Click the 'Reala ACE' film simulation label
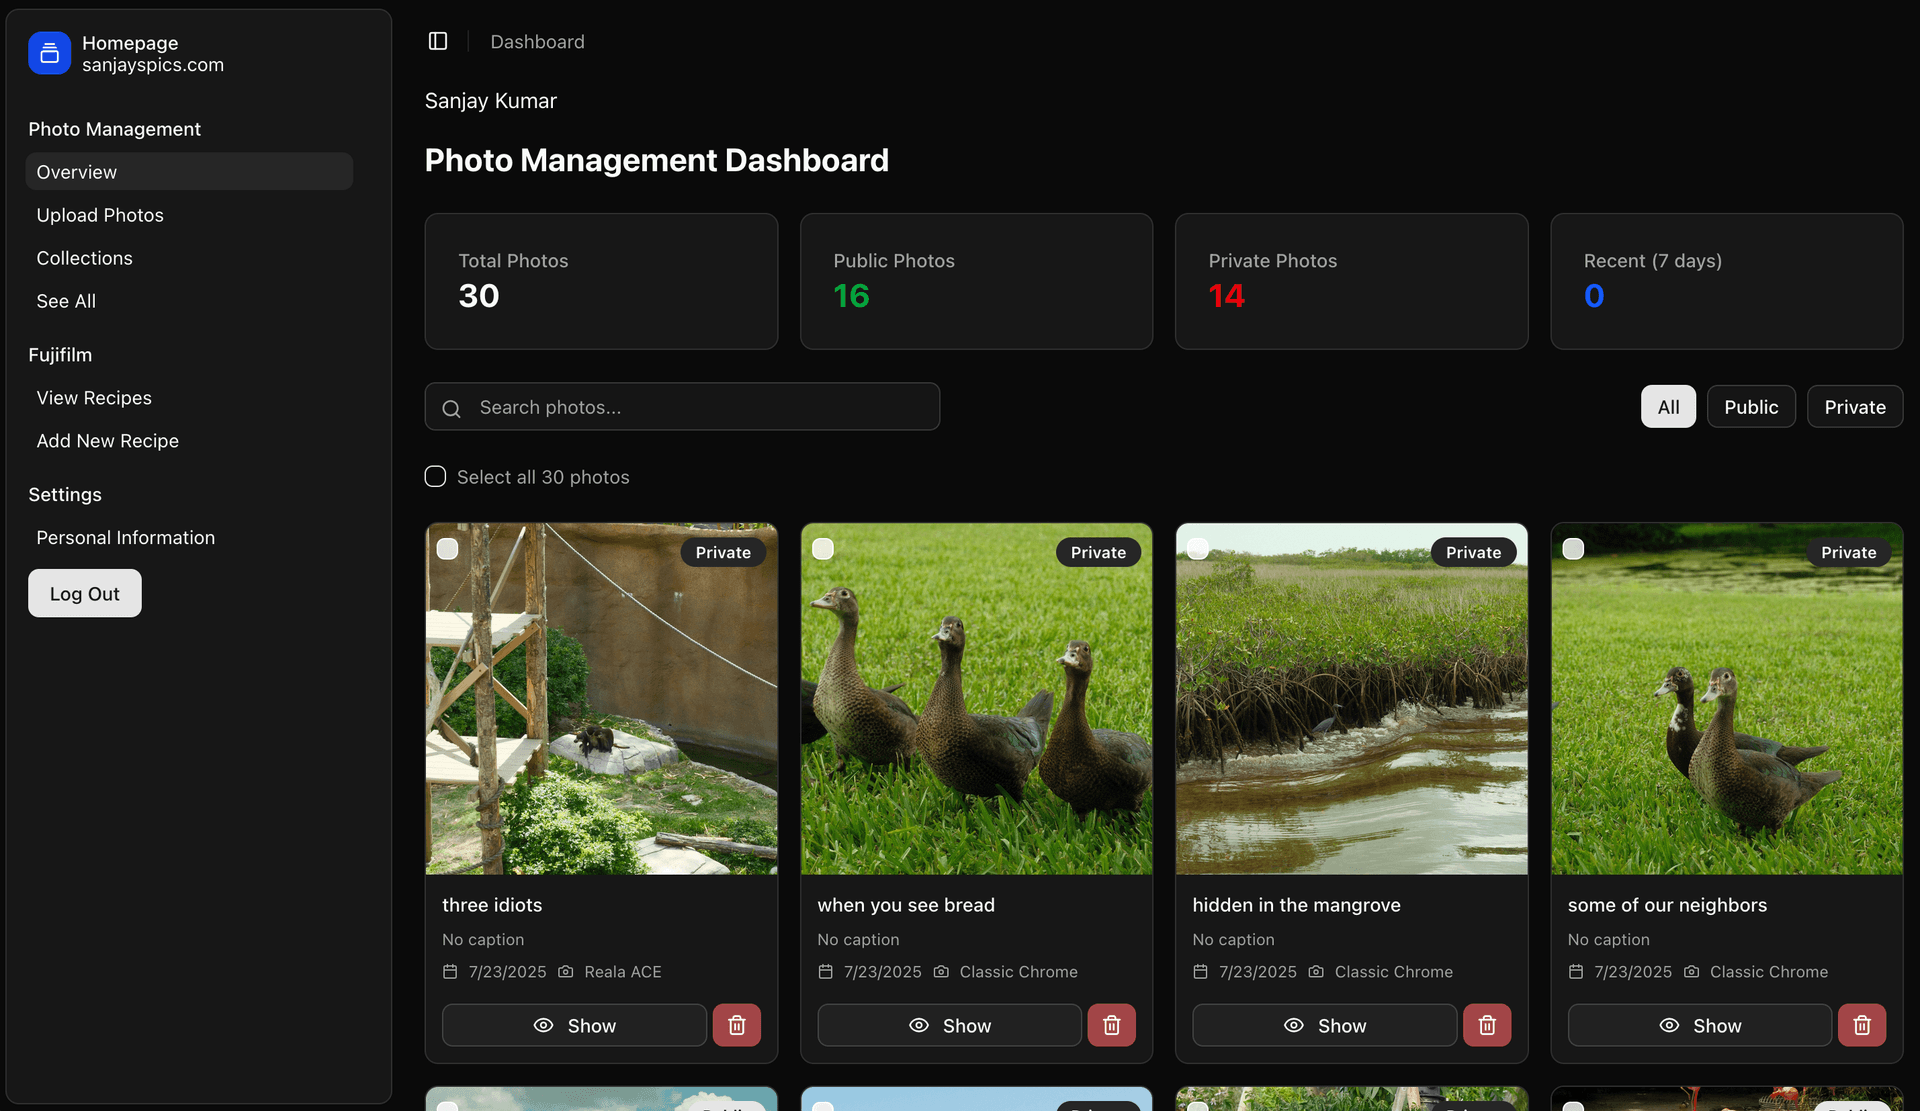The image size is (1920, 1111). tap(622, 971)
